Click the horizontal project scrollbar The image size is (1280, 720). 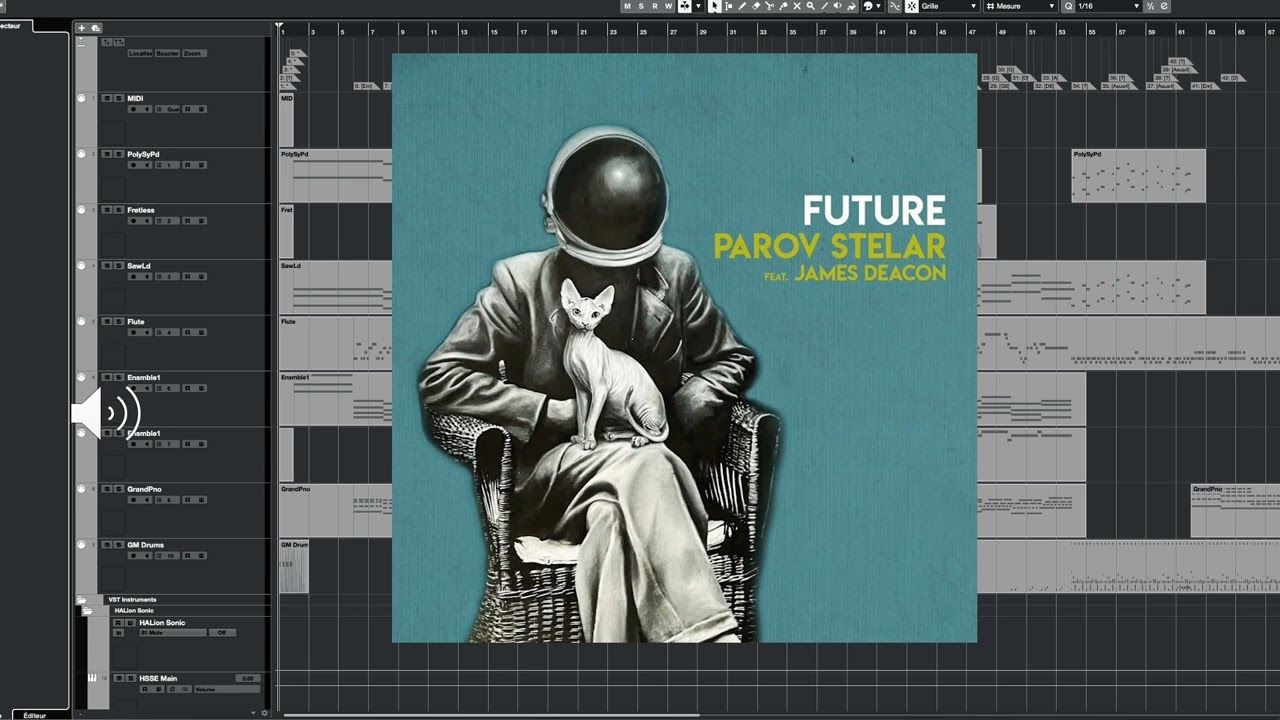coord(492,715)
